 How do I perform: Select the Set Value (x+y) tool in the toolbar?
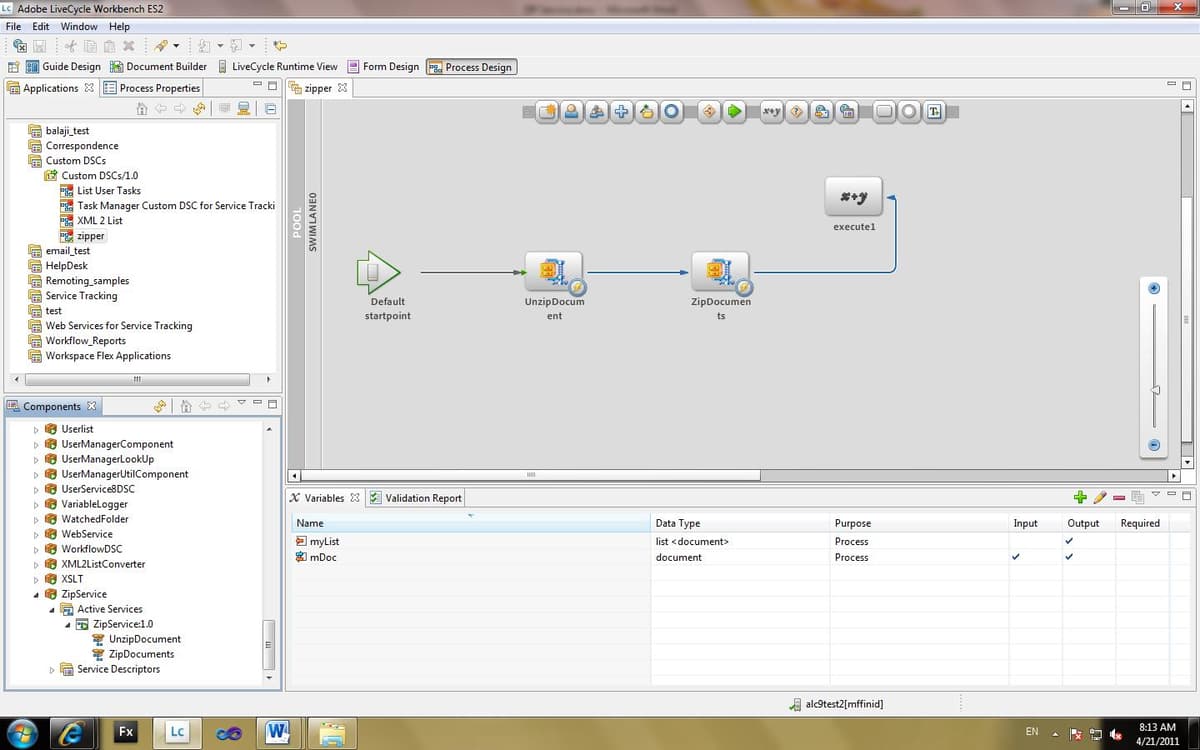(x=770, y=112)
